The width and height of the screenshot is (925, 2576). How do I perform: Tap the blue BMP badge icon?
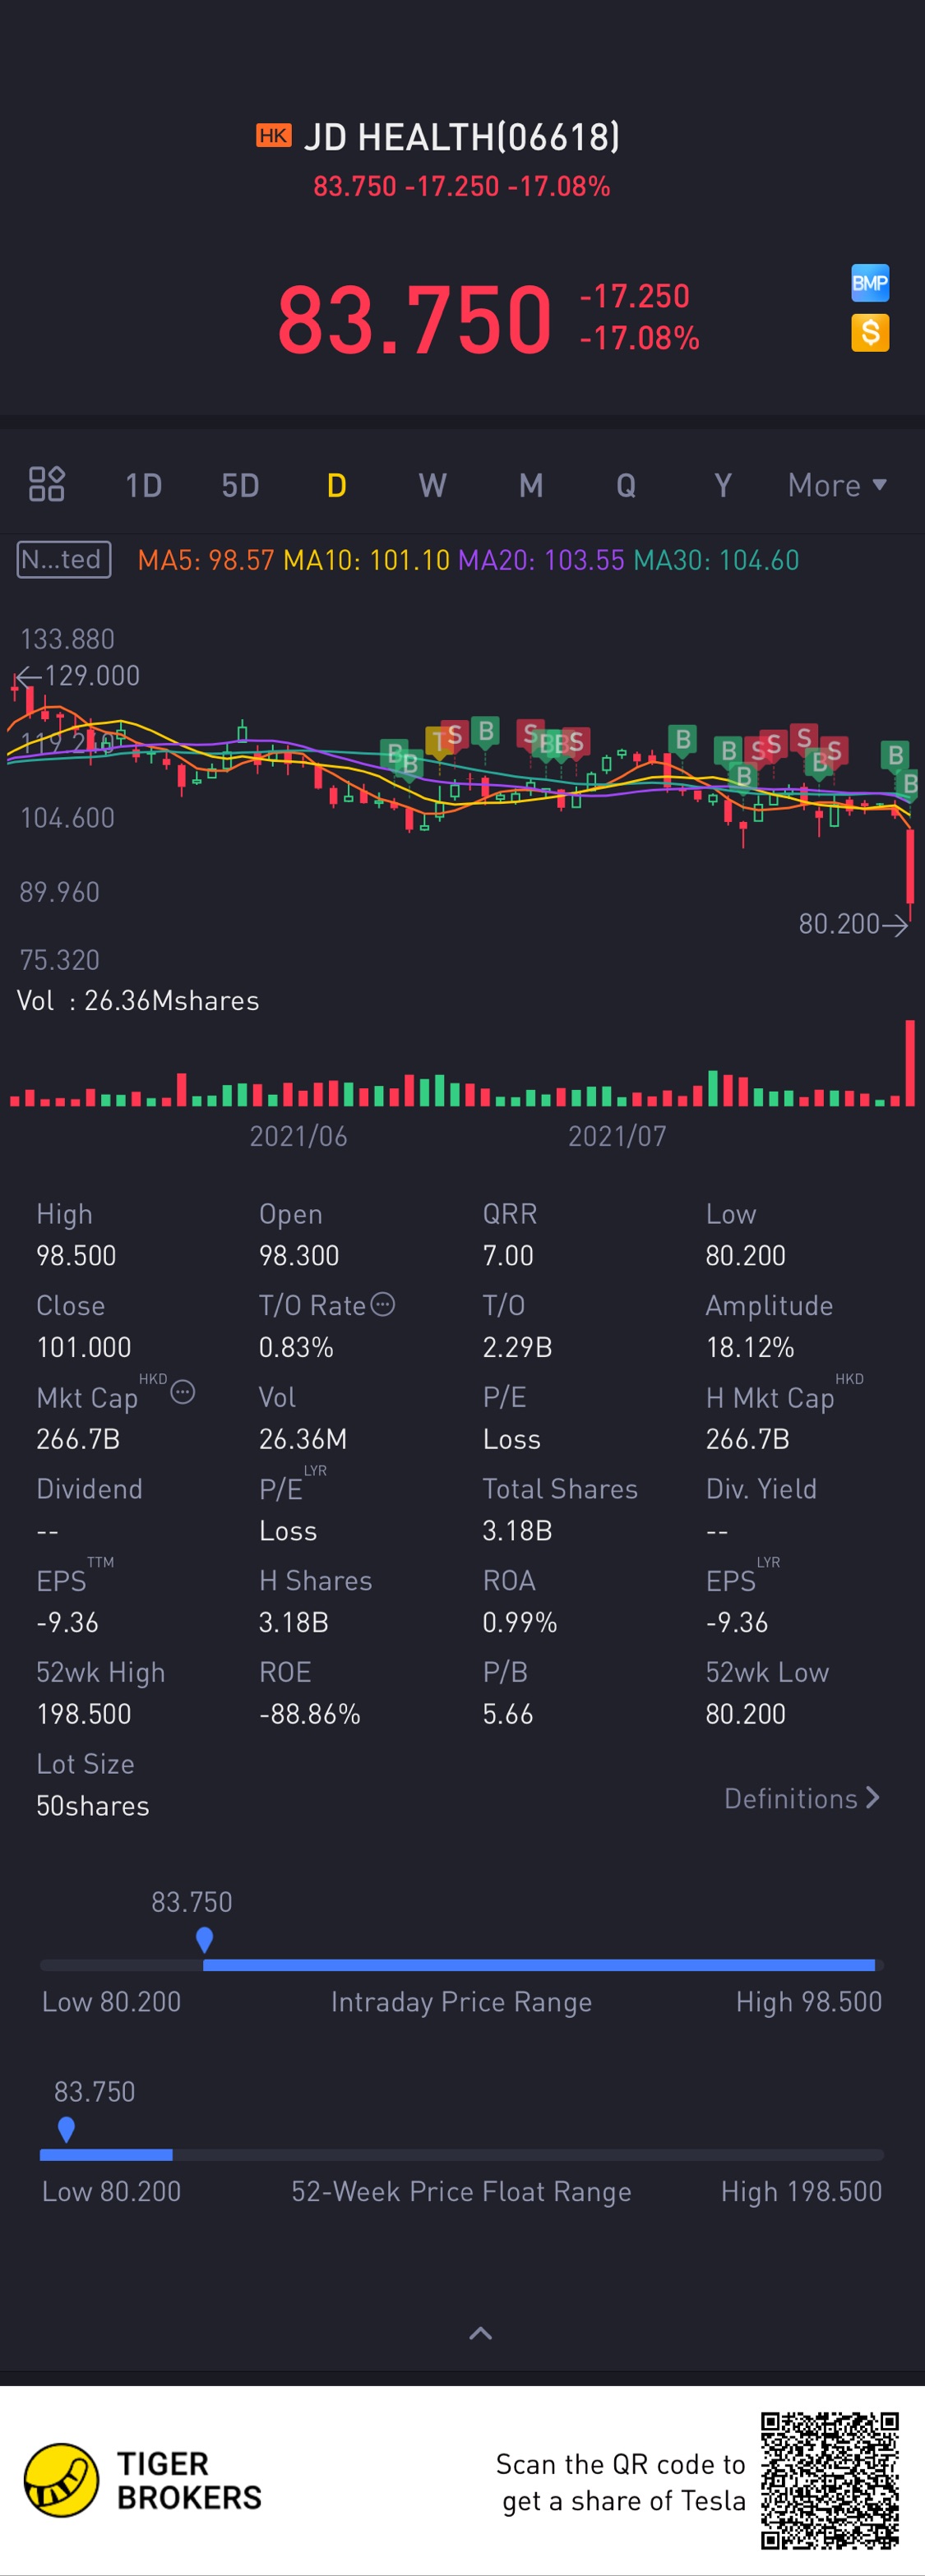click(869, 283)
